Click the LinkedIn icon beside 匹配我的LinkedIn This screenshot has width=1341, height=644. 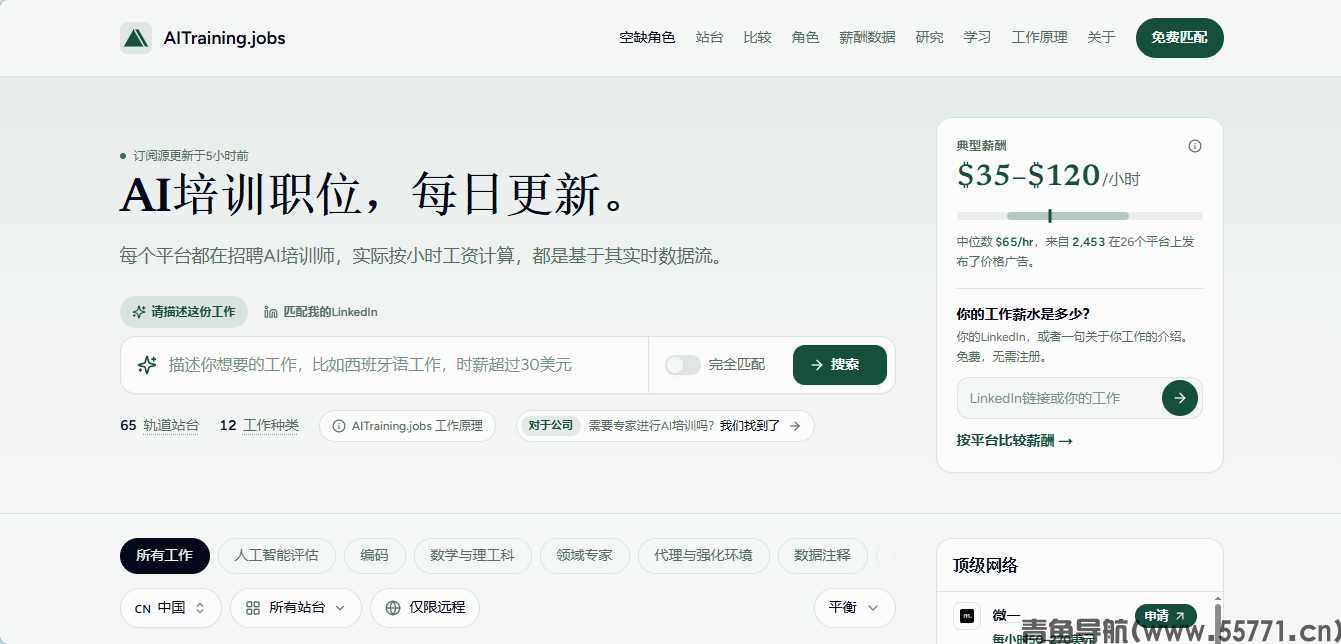[271, 312]
